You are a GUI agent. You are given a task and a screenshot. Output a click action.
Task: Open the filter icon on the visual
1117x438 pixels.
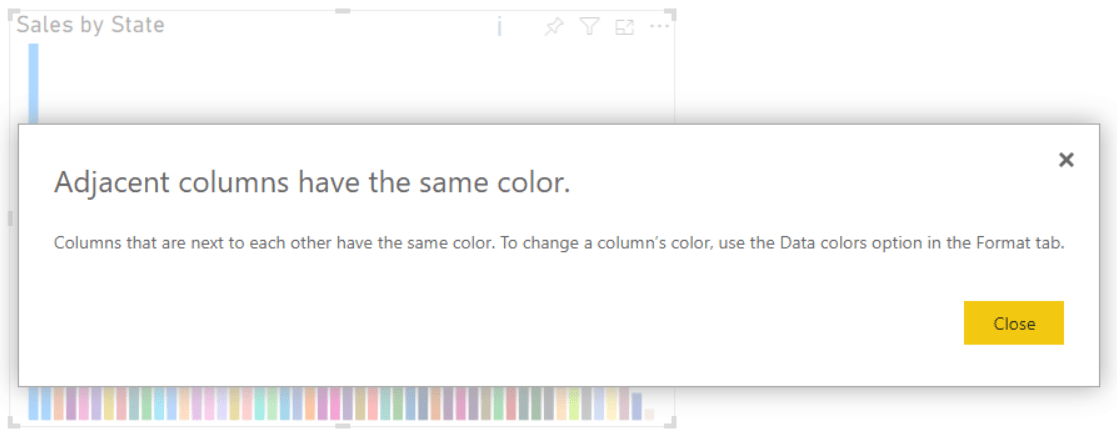point(590,27)
